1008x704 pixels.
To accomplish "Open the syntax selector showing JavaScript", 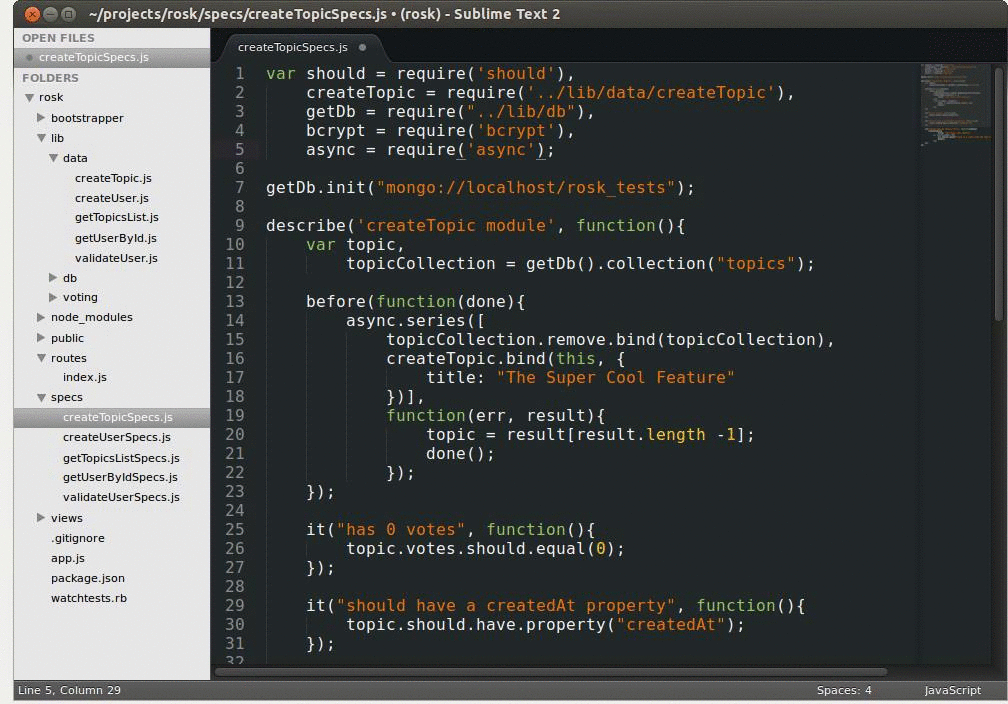I will tap(951, 690).
